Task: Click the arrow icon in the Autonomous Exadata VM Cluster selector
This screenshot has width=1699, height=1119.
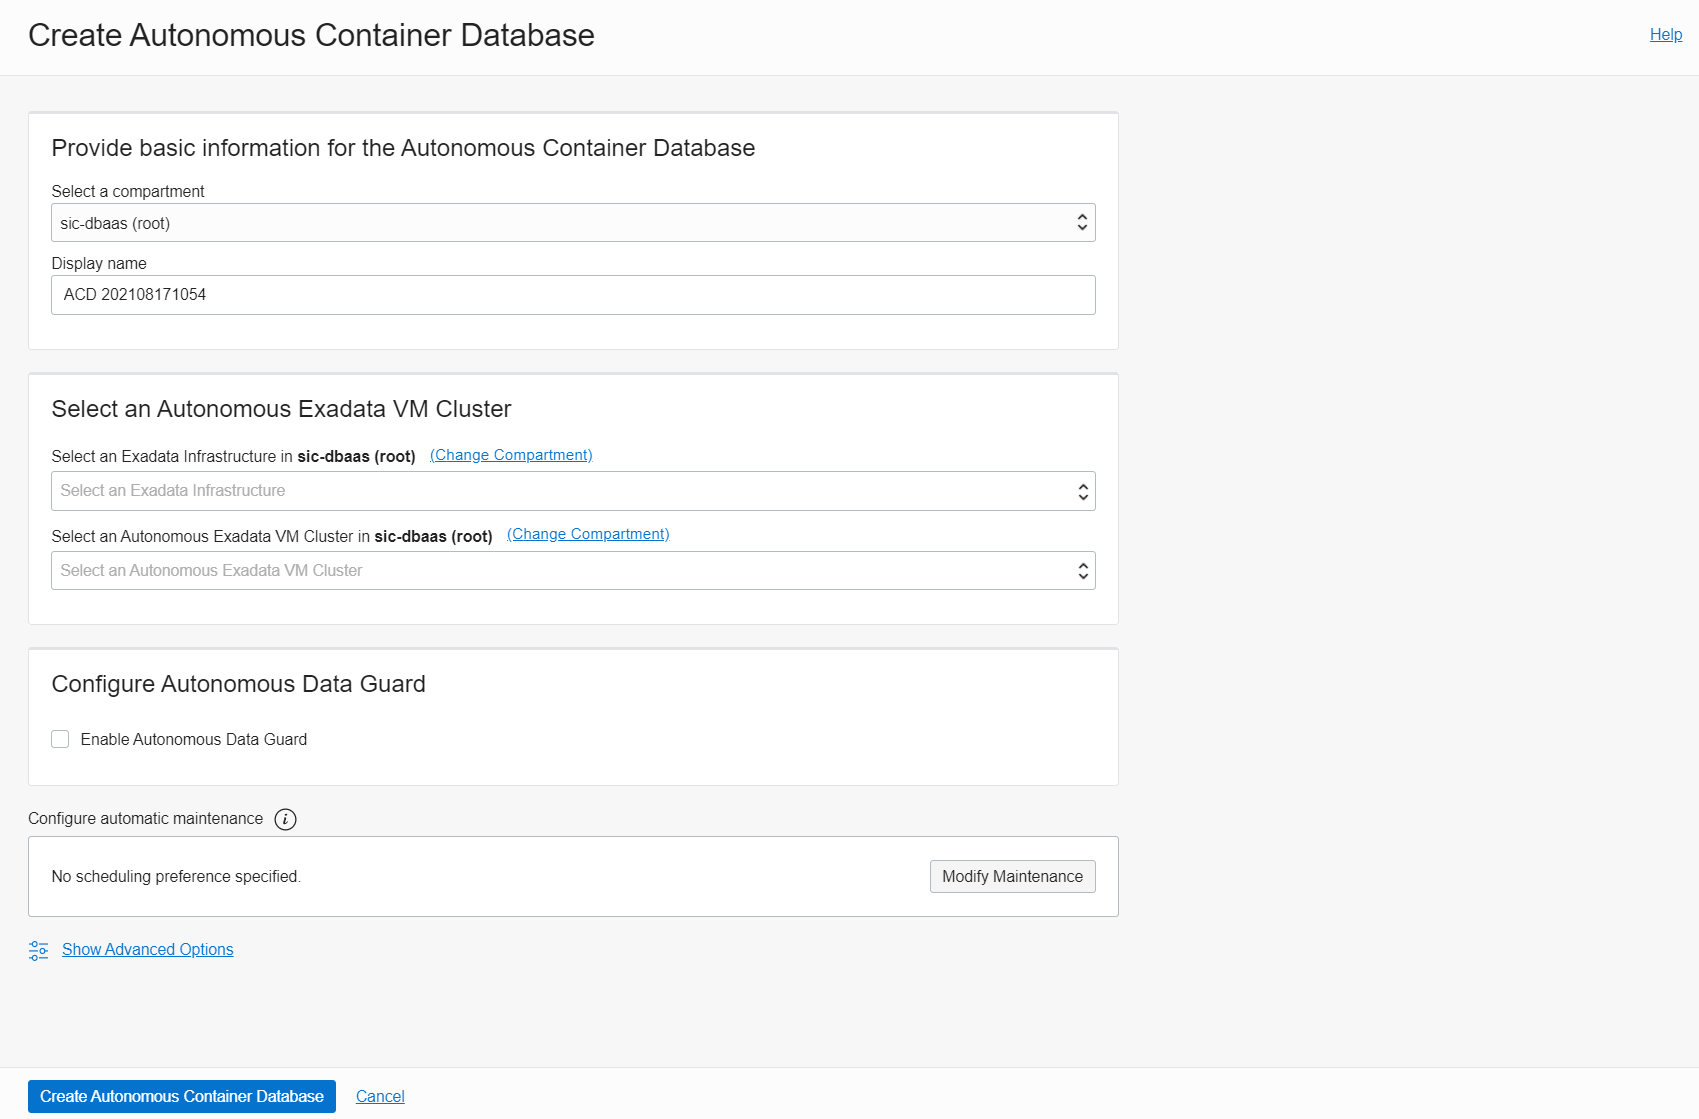Action: 1082,571
